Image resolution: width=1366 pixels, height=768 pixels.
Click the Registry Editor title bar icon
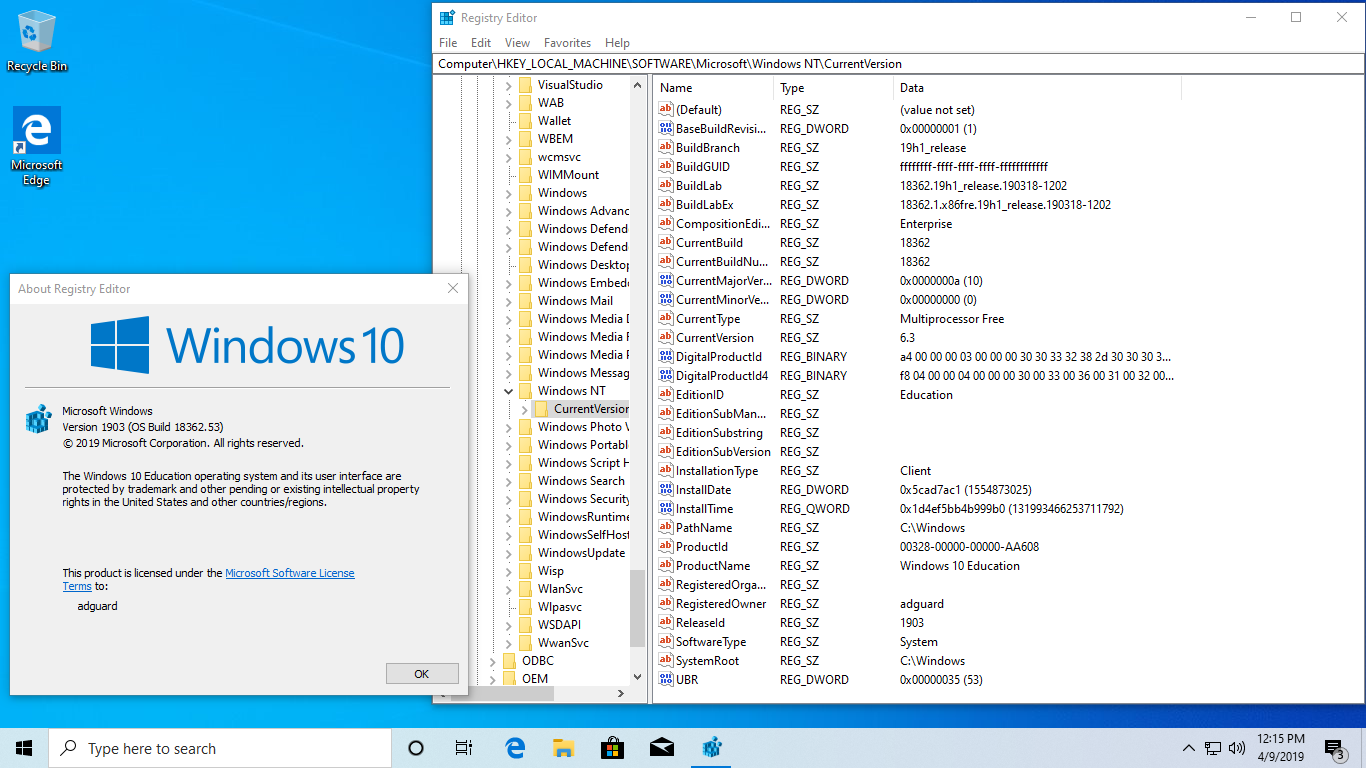(x=447, y=17)
